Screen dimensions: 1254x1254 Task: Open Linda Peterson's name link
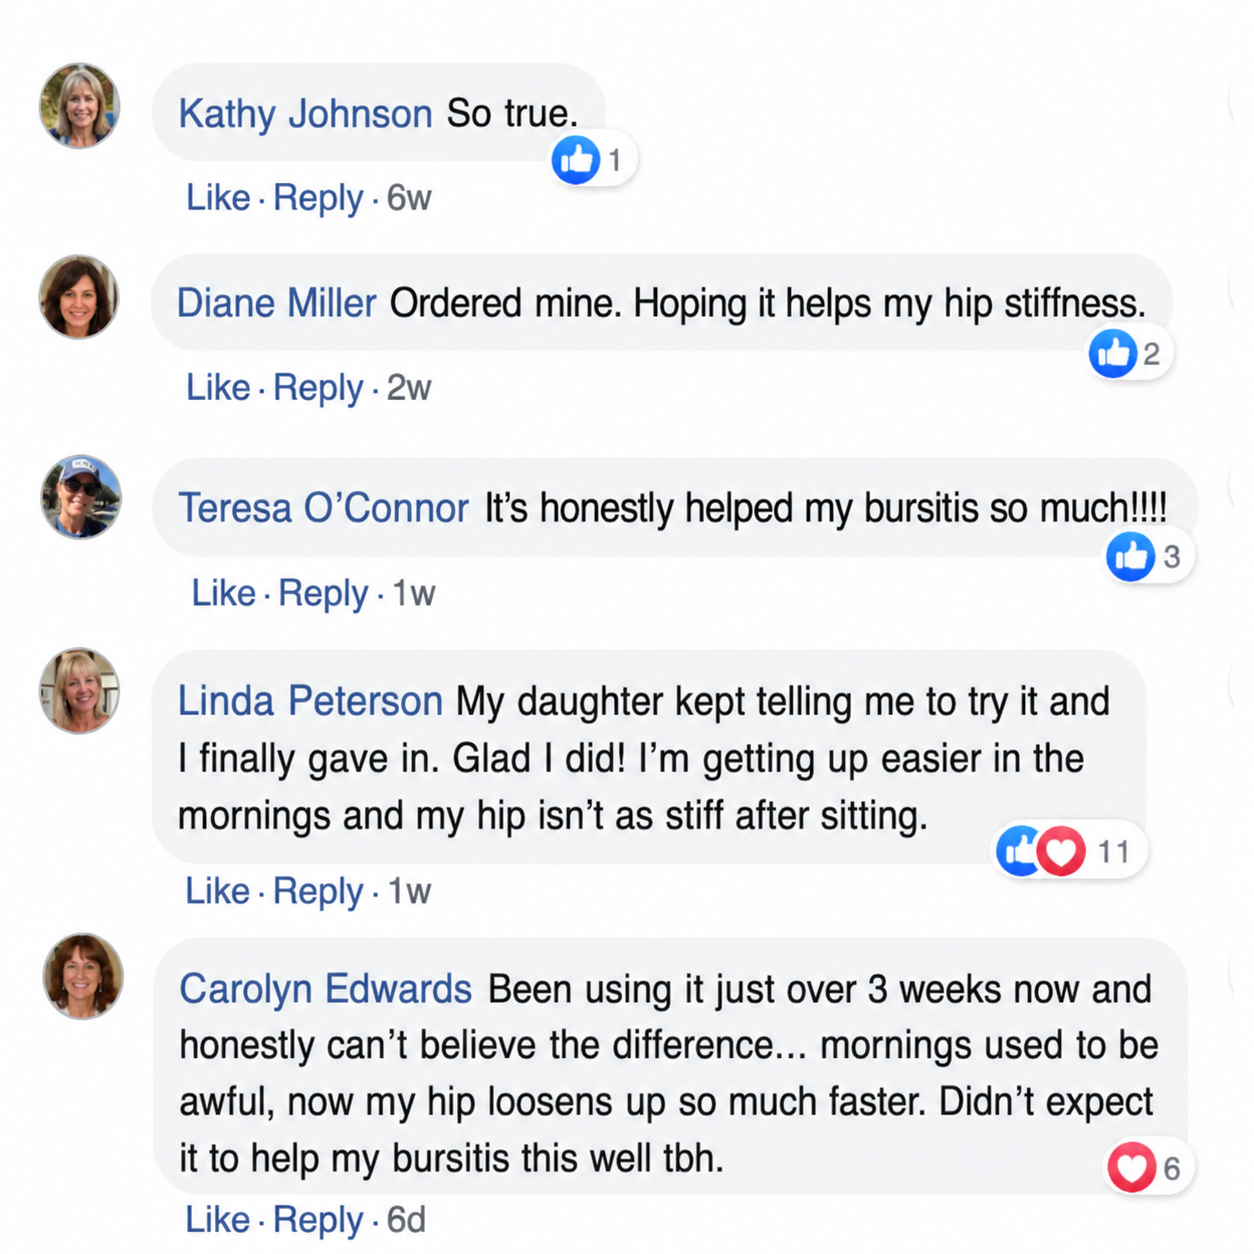[x=310, y=701]
